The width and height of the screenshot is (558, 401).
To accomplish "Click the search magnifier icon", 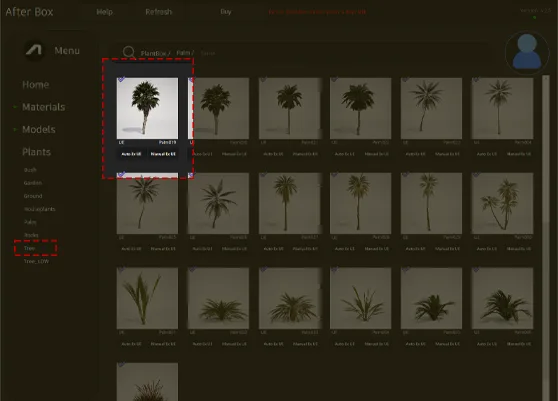I will click(x=128, y=52).
